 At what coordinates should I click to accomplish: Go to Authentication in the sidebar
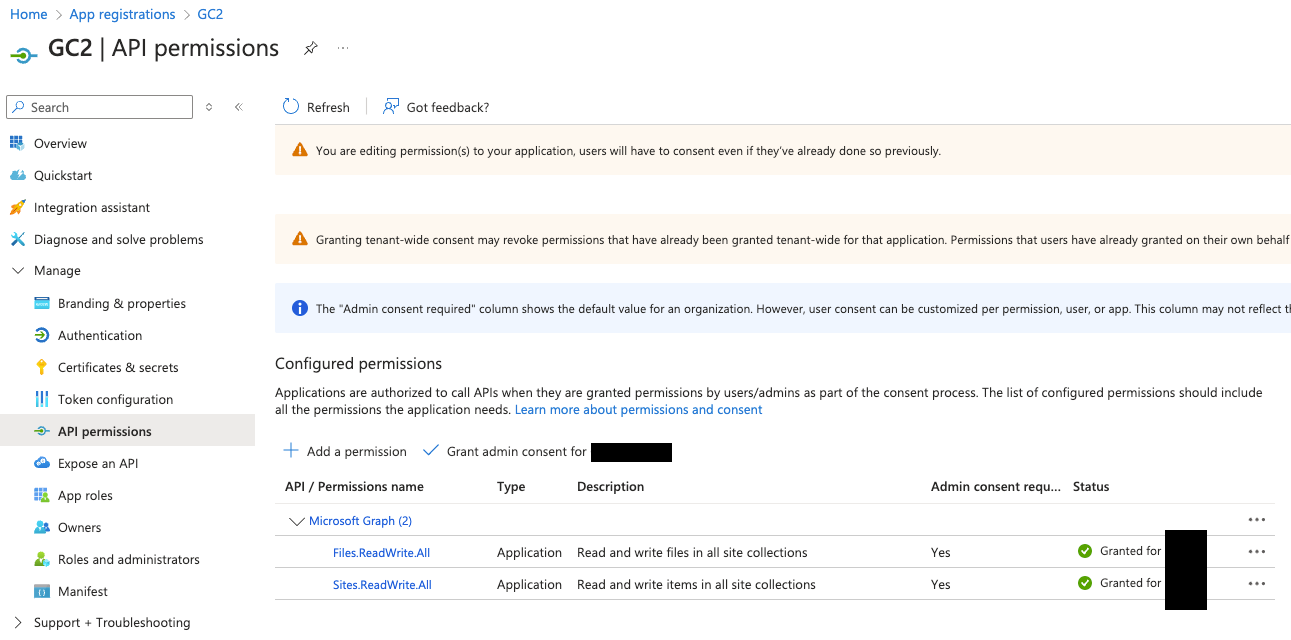point(100,335)
